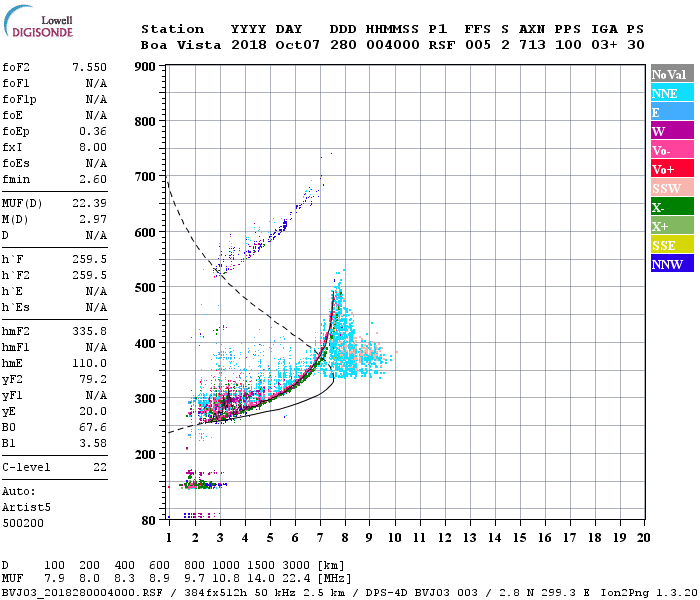Click the foEp value 0.36
This screenshot has width=700, height=600.
tap(93, 131)
